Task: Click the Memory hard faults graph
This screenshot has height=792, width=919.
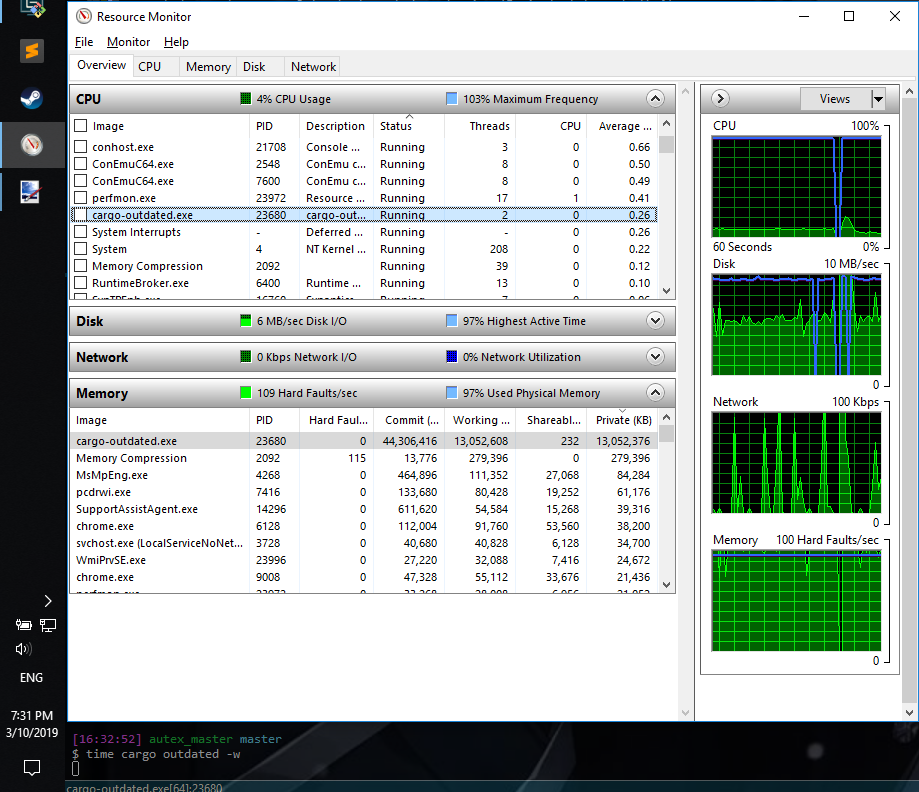Action: (796, 601)
